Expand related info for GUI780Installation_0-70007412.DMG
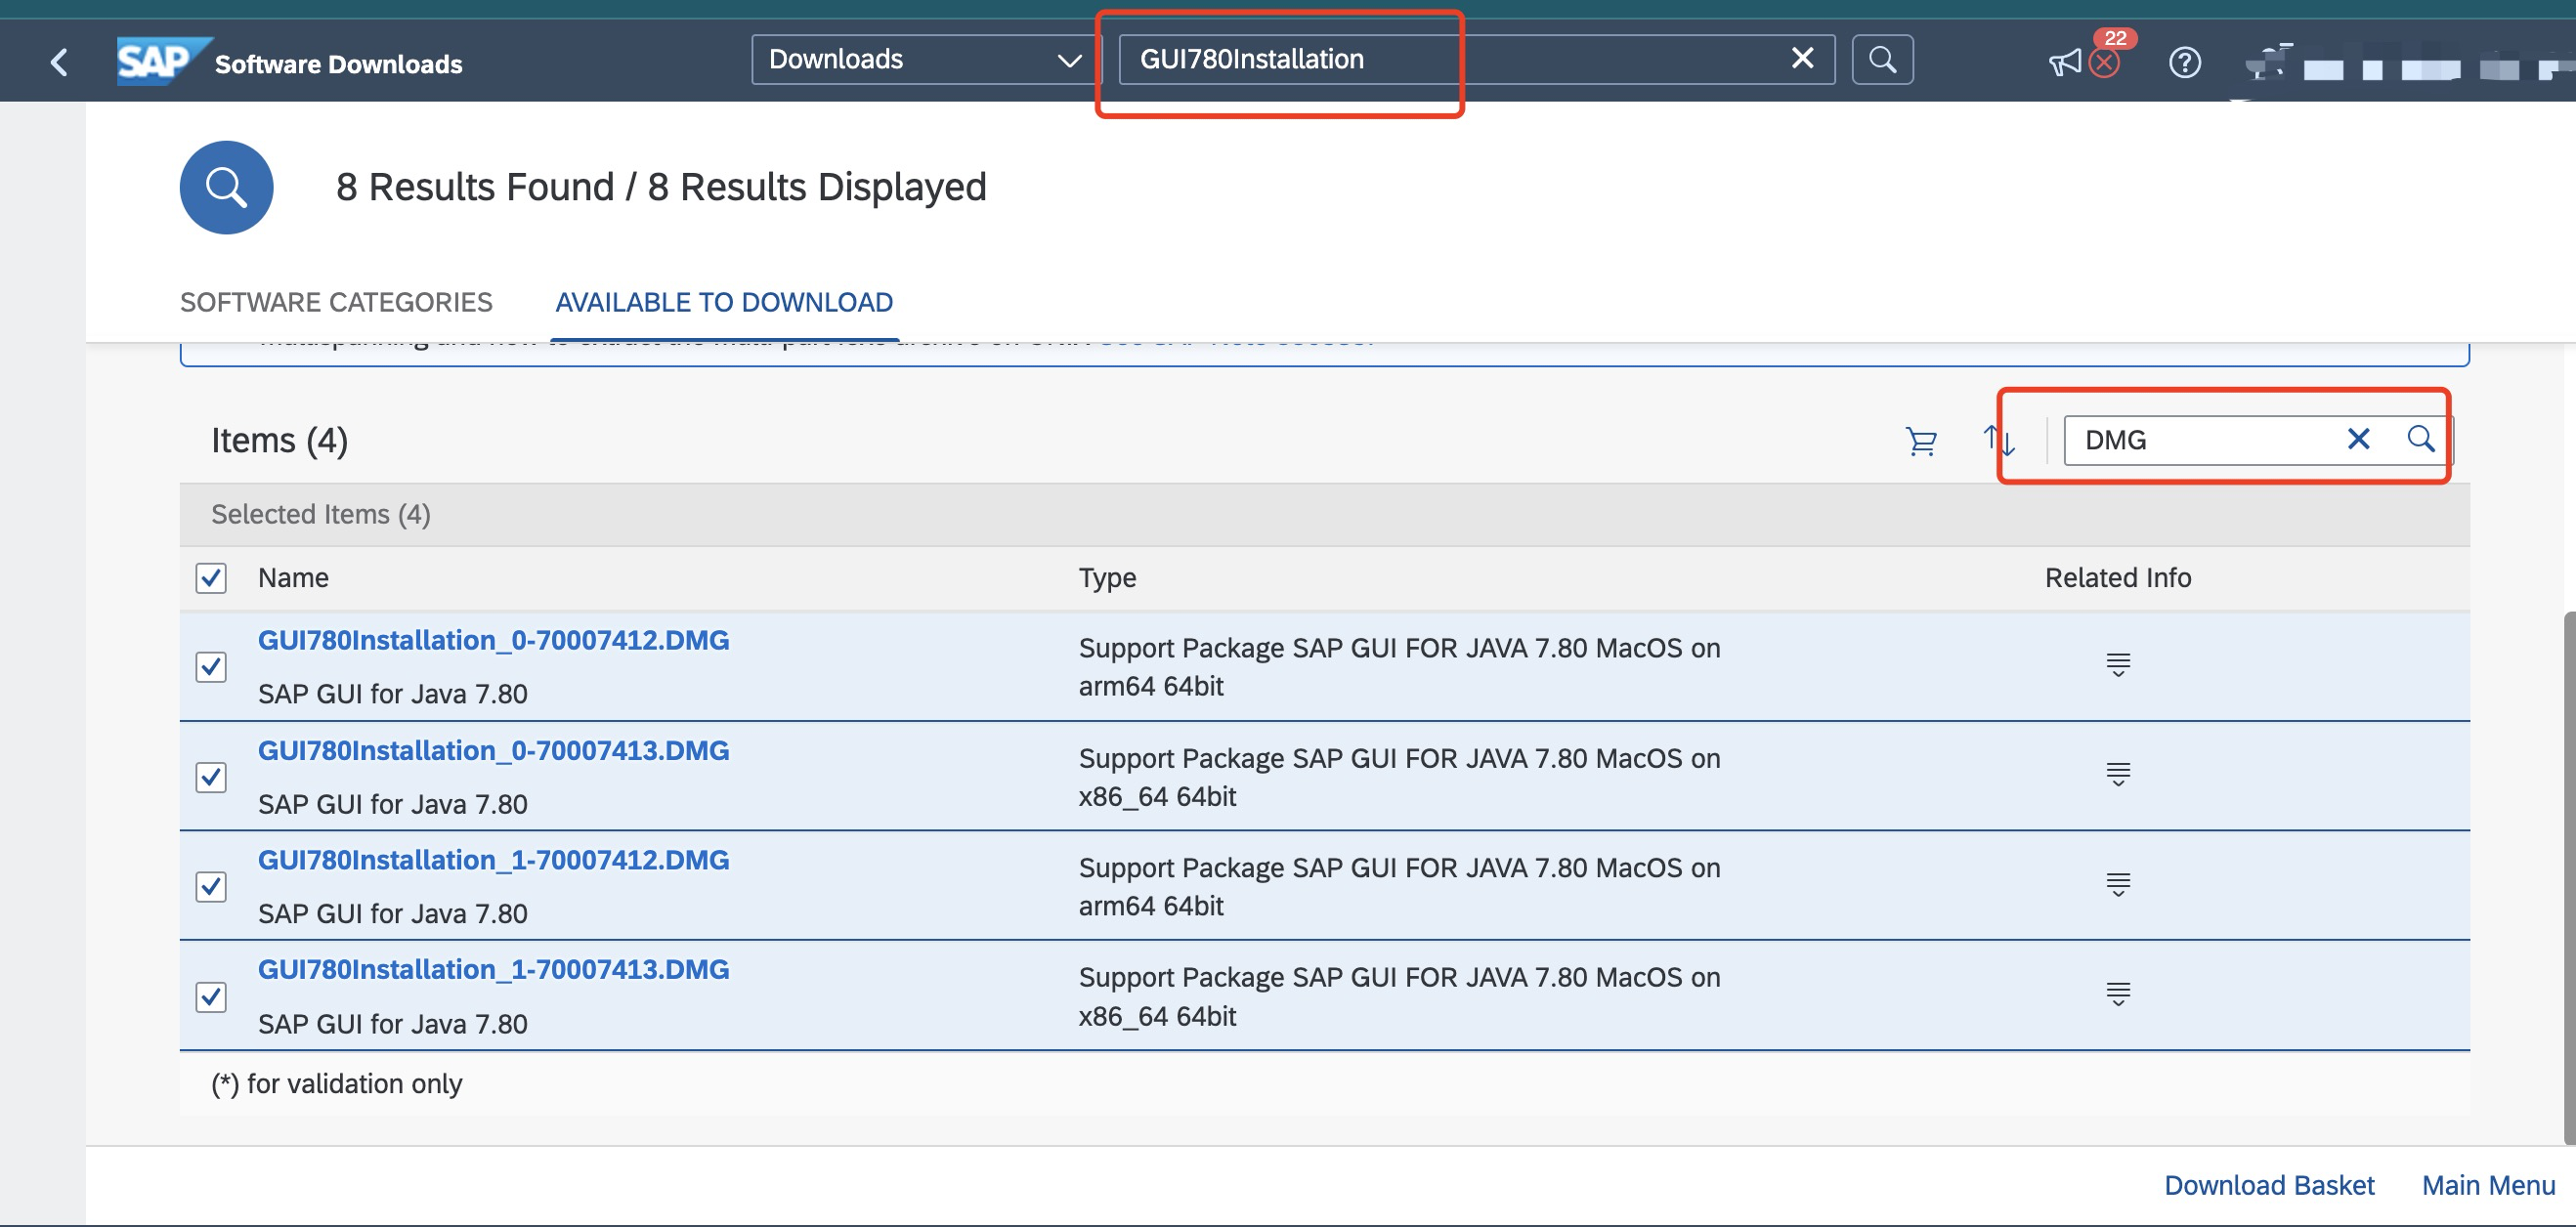This screenshot has height=1227, width=2576. tap(2117, 665)
